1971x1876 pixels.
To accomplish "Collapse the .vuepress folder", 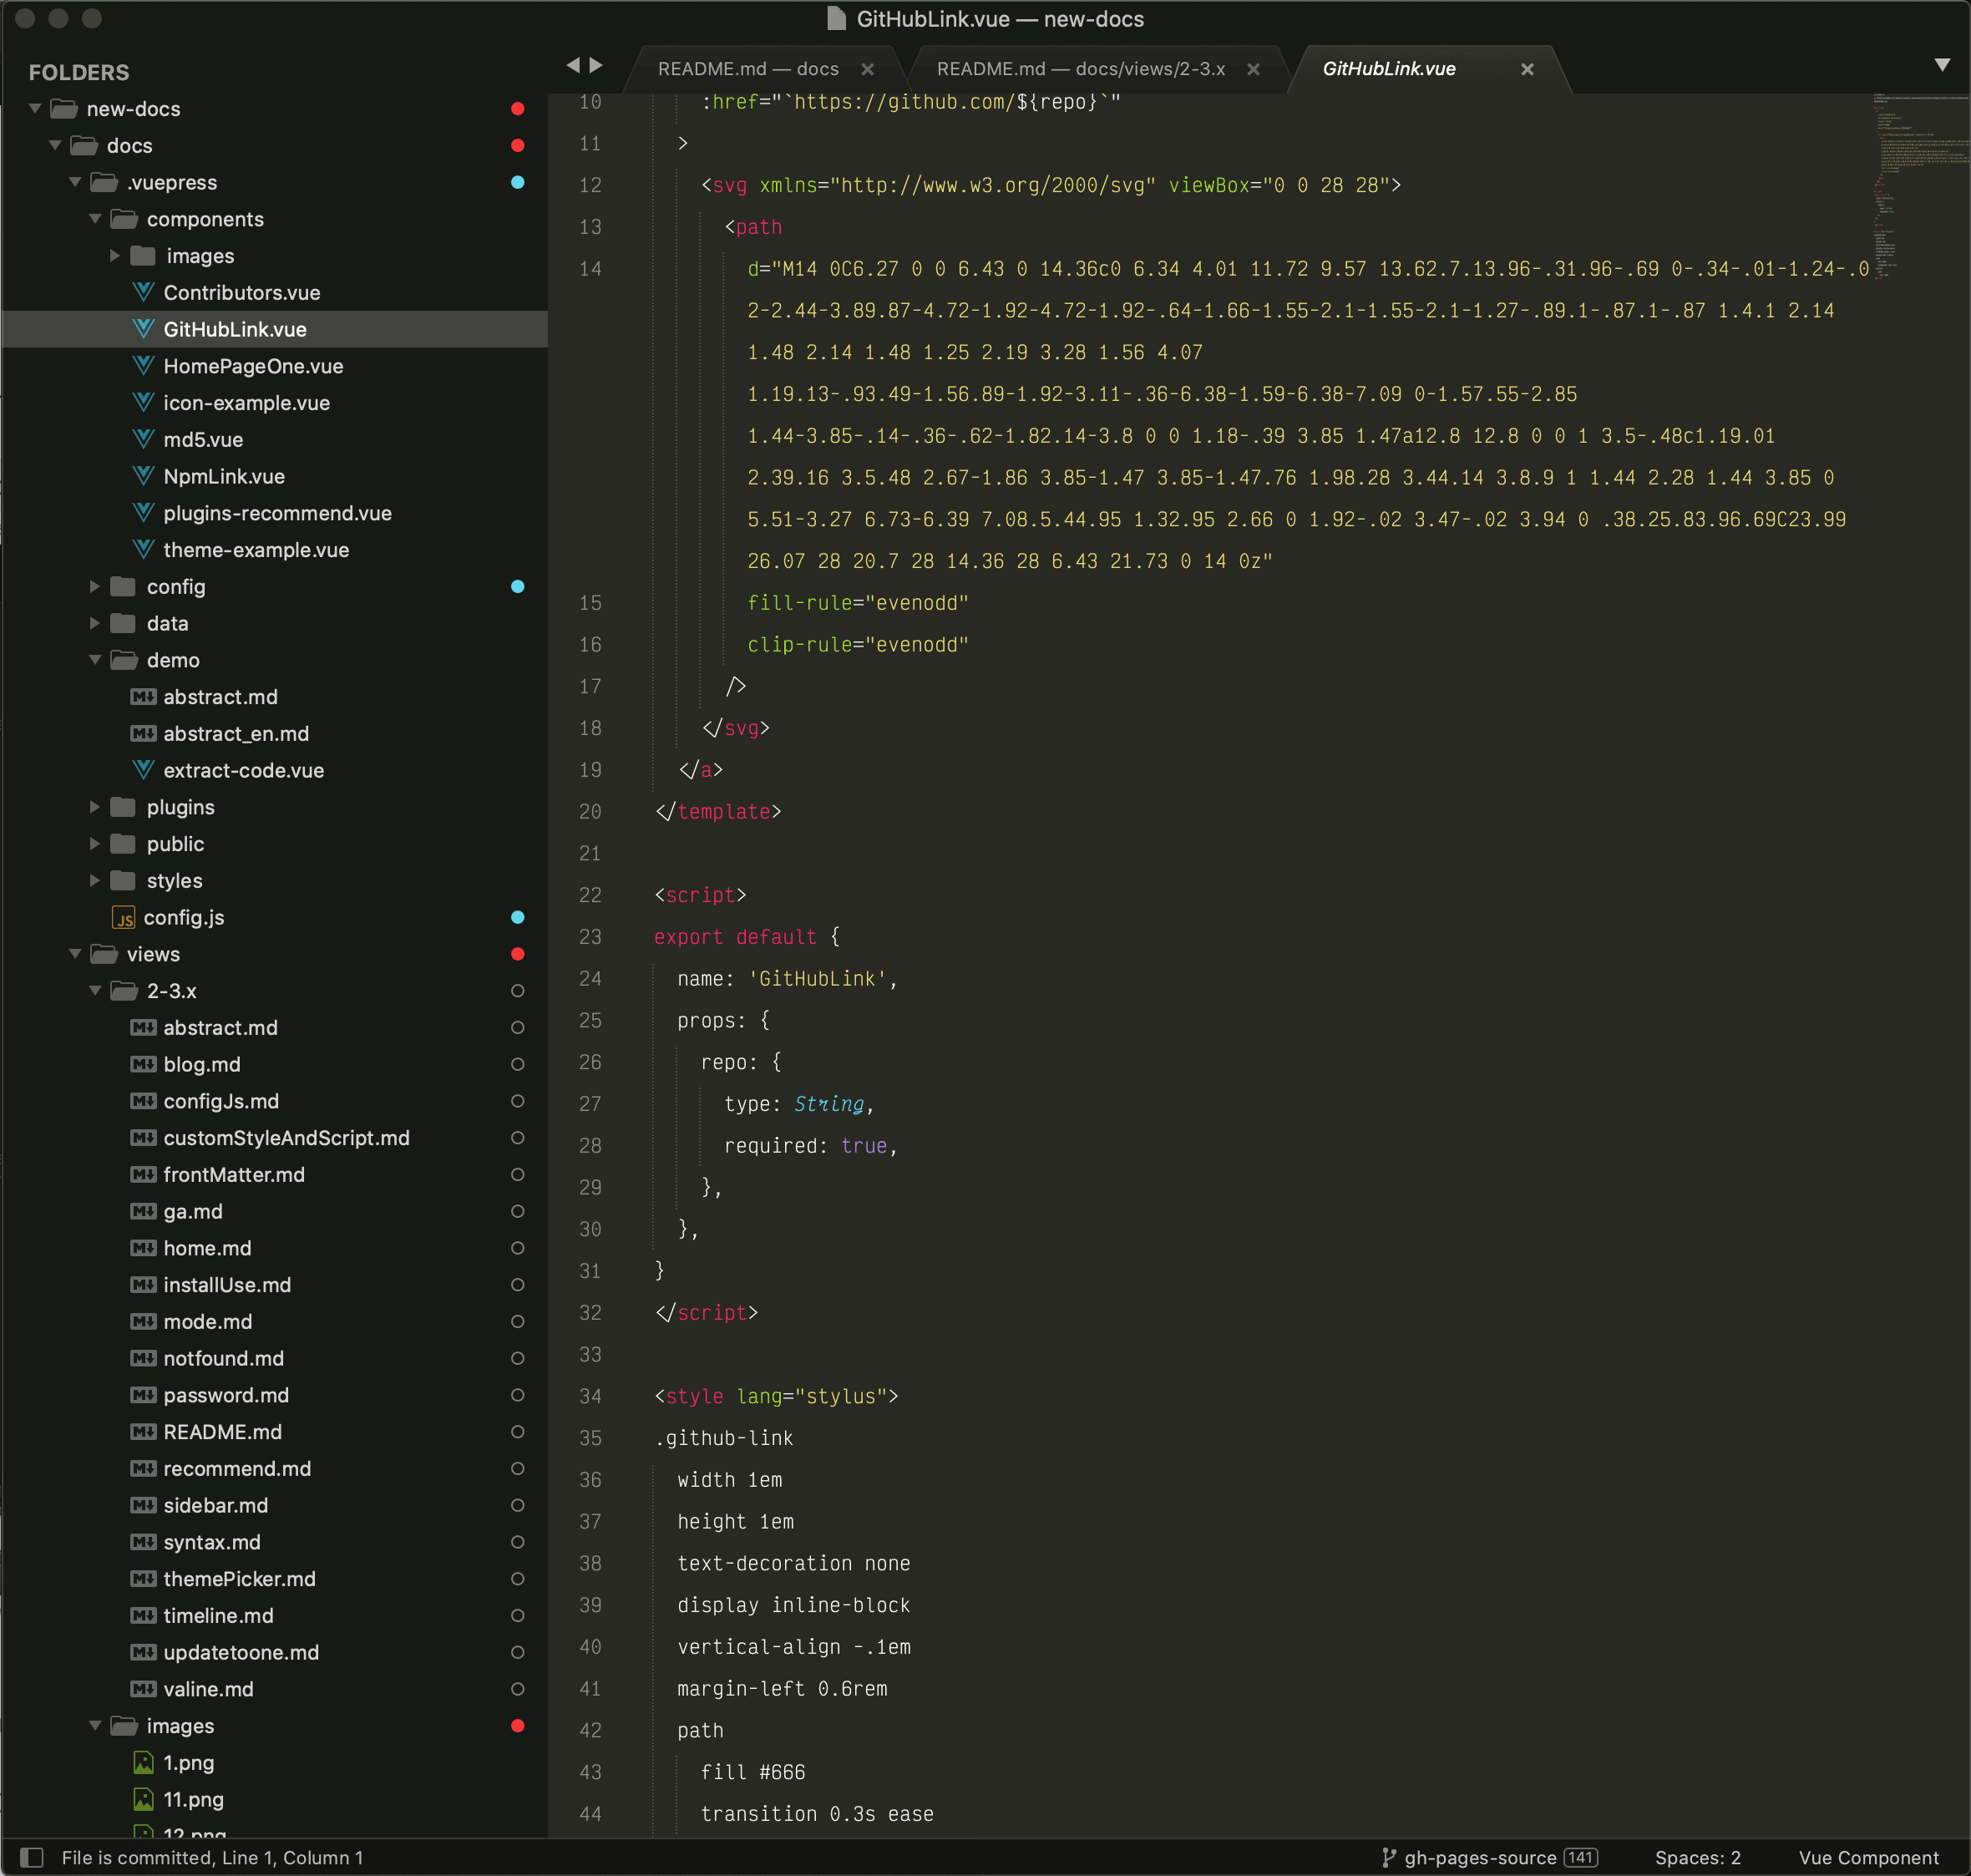I will (75, 182).
